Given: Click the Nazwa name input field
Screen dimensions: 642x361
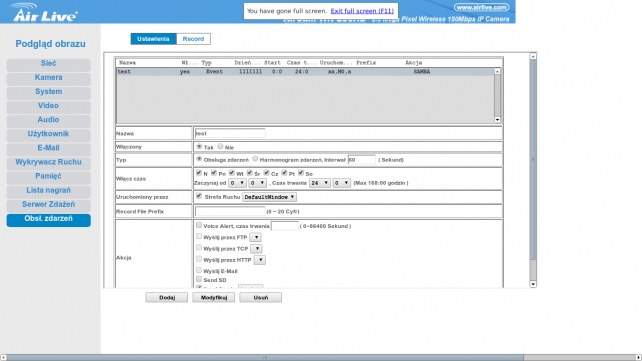Looking at the screenshot, I should point(230,133).
